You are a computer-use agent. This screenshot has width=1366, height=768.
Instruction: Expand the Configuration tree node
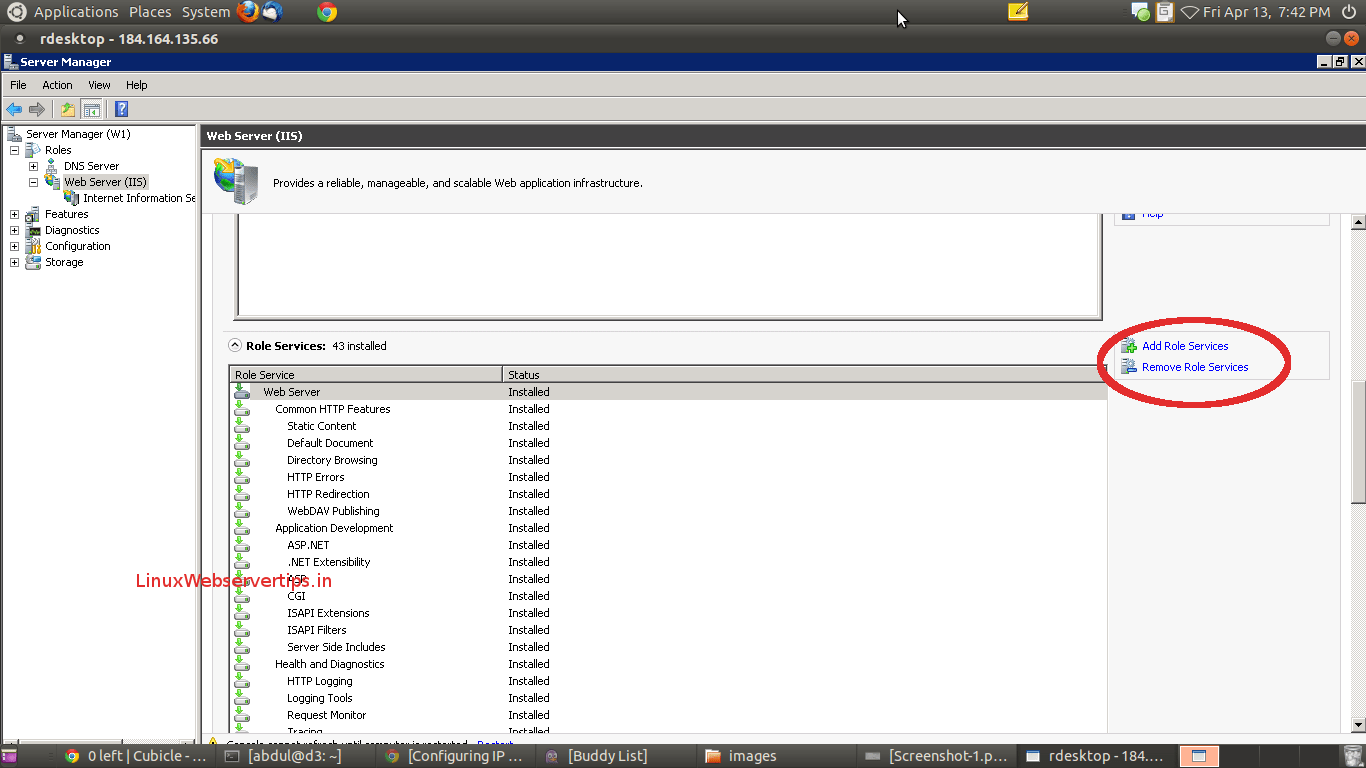coord(14,246)
